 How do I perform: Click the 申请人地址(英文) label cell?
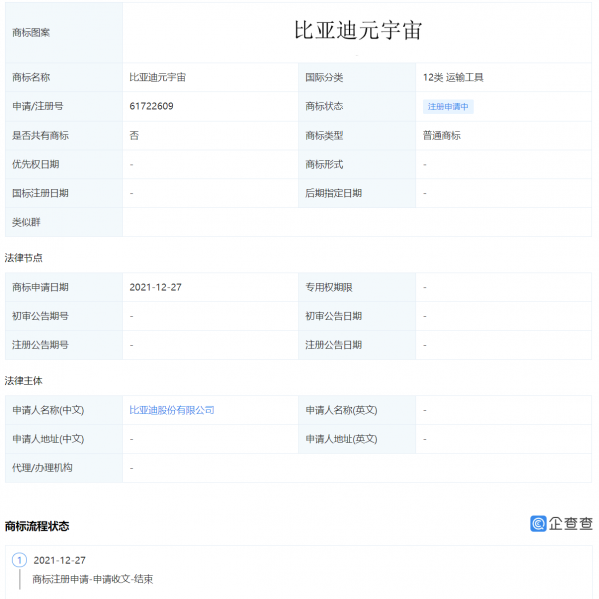tap(357, 439)
